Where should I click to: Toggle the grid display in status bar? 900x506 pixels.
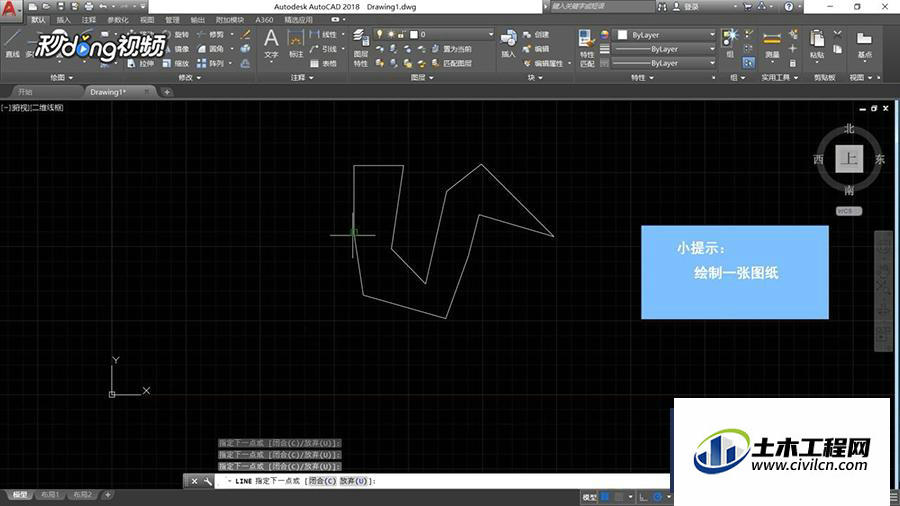click(604, 497)
